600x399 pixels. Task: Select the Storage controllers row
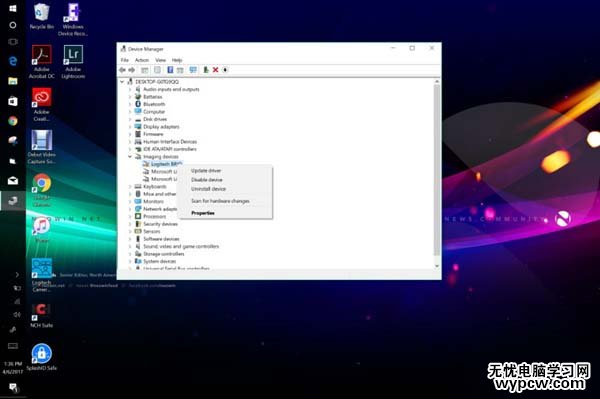point(160,254)
